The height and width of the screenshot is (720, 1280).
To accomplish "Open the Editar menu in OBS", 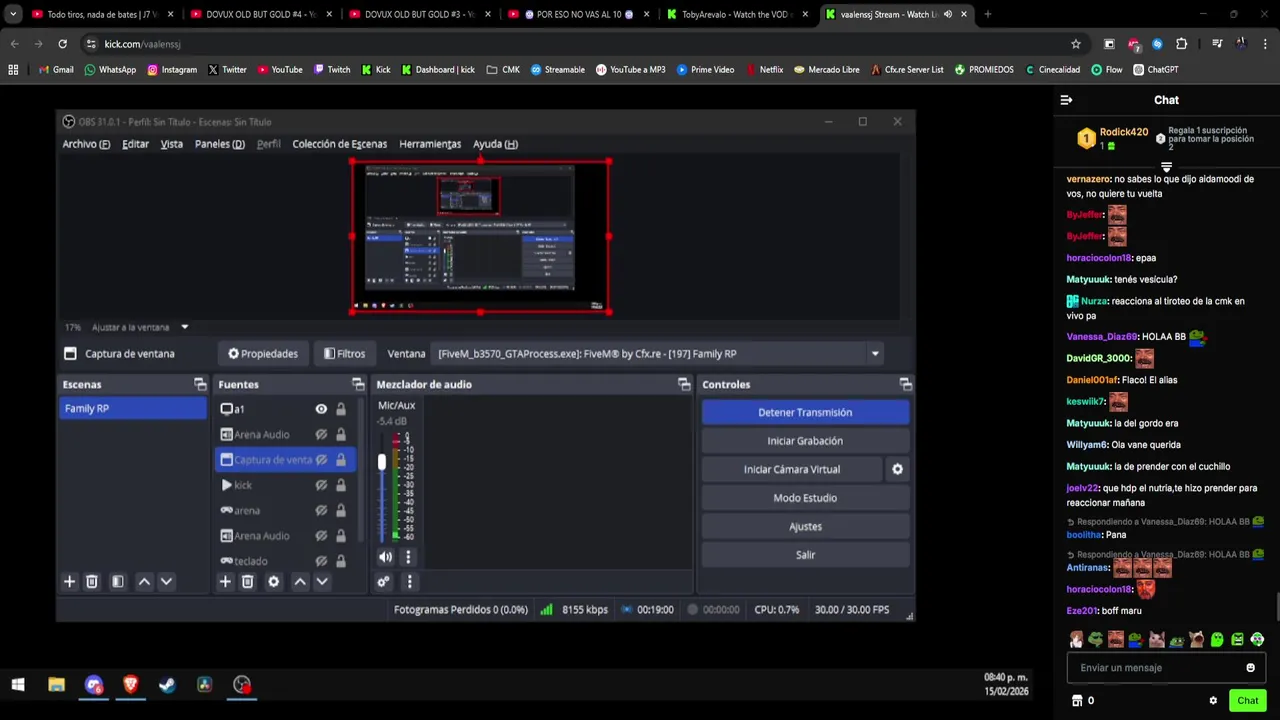I will tap(135, 144).
